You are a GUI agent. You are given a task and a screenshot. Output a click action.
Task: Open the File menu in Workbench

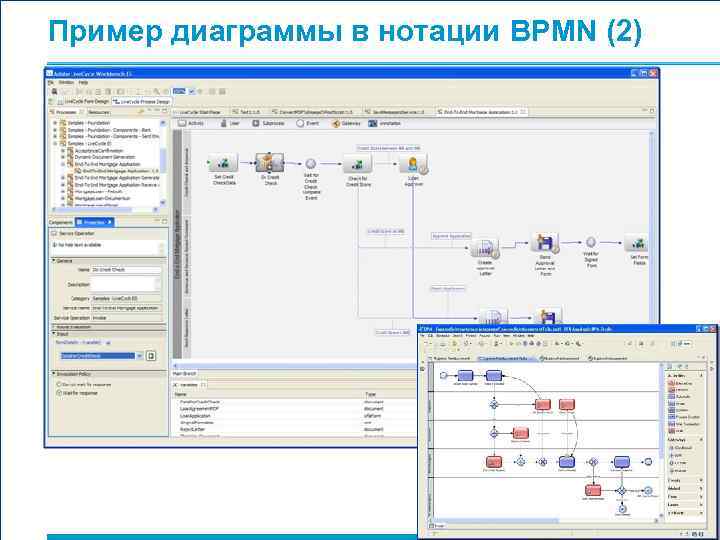(x=51, y=83)
